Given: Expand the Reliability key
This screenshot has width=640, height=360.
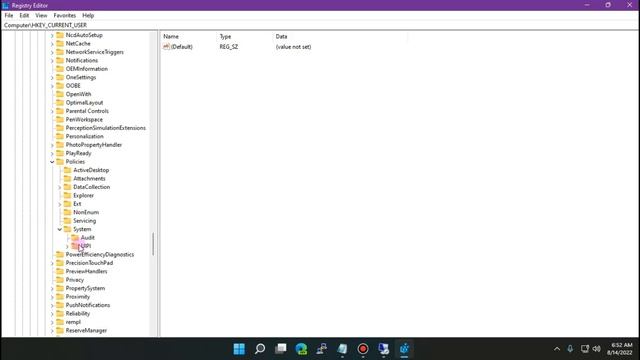Looking at the screenshot, I should click(52, 314).
